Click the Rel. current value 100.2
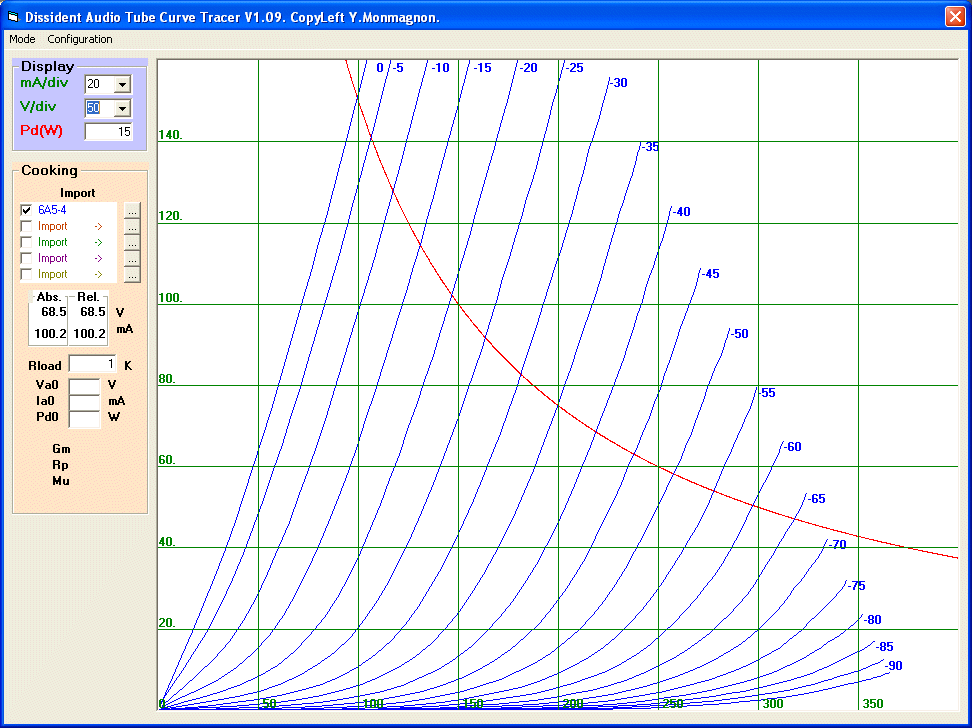The image size is (972, 728). (89, 334)
